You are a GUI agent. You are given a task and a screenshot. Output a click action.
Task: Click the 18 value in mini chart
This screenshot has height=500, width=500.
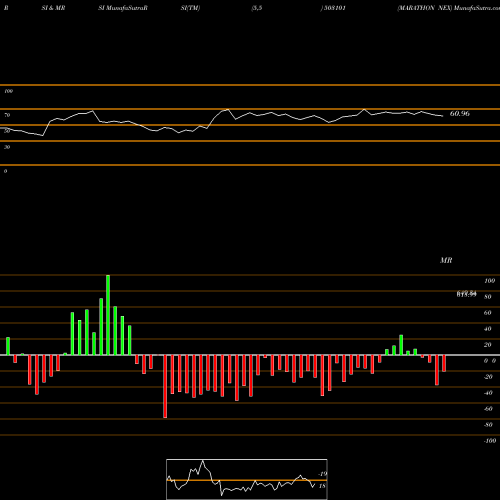pyautogui.click(x=322, y=486)
